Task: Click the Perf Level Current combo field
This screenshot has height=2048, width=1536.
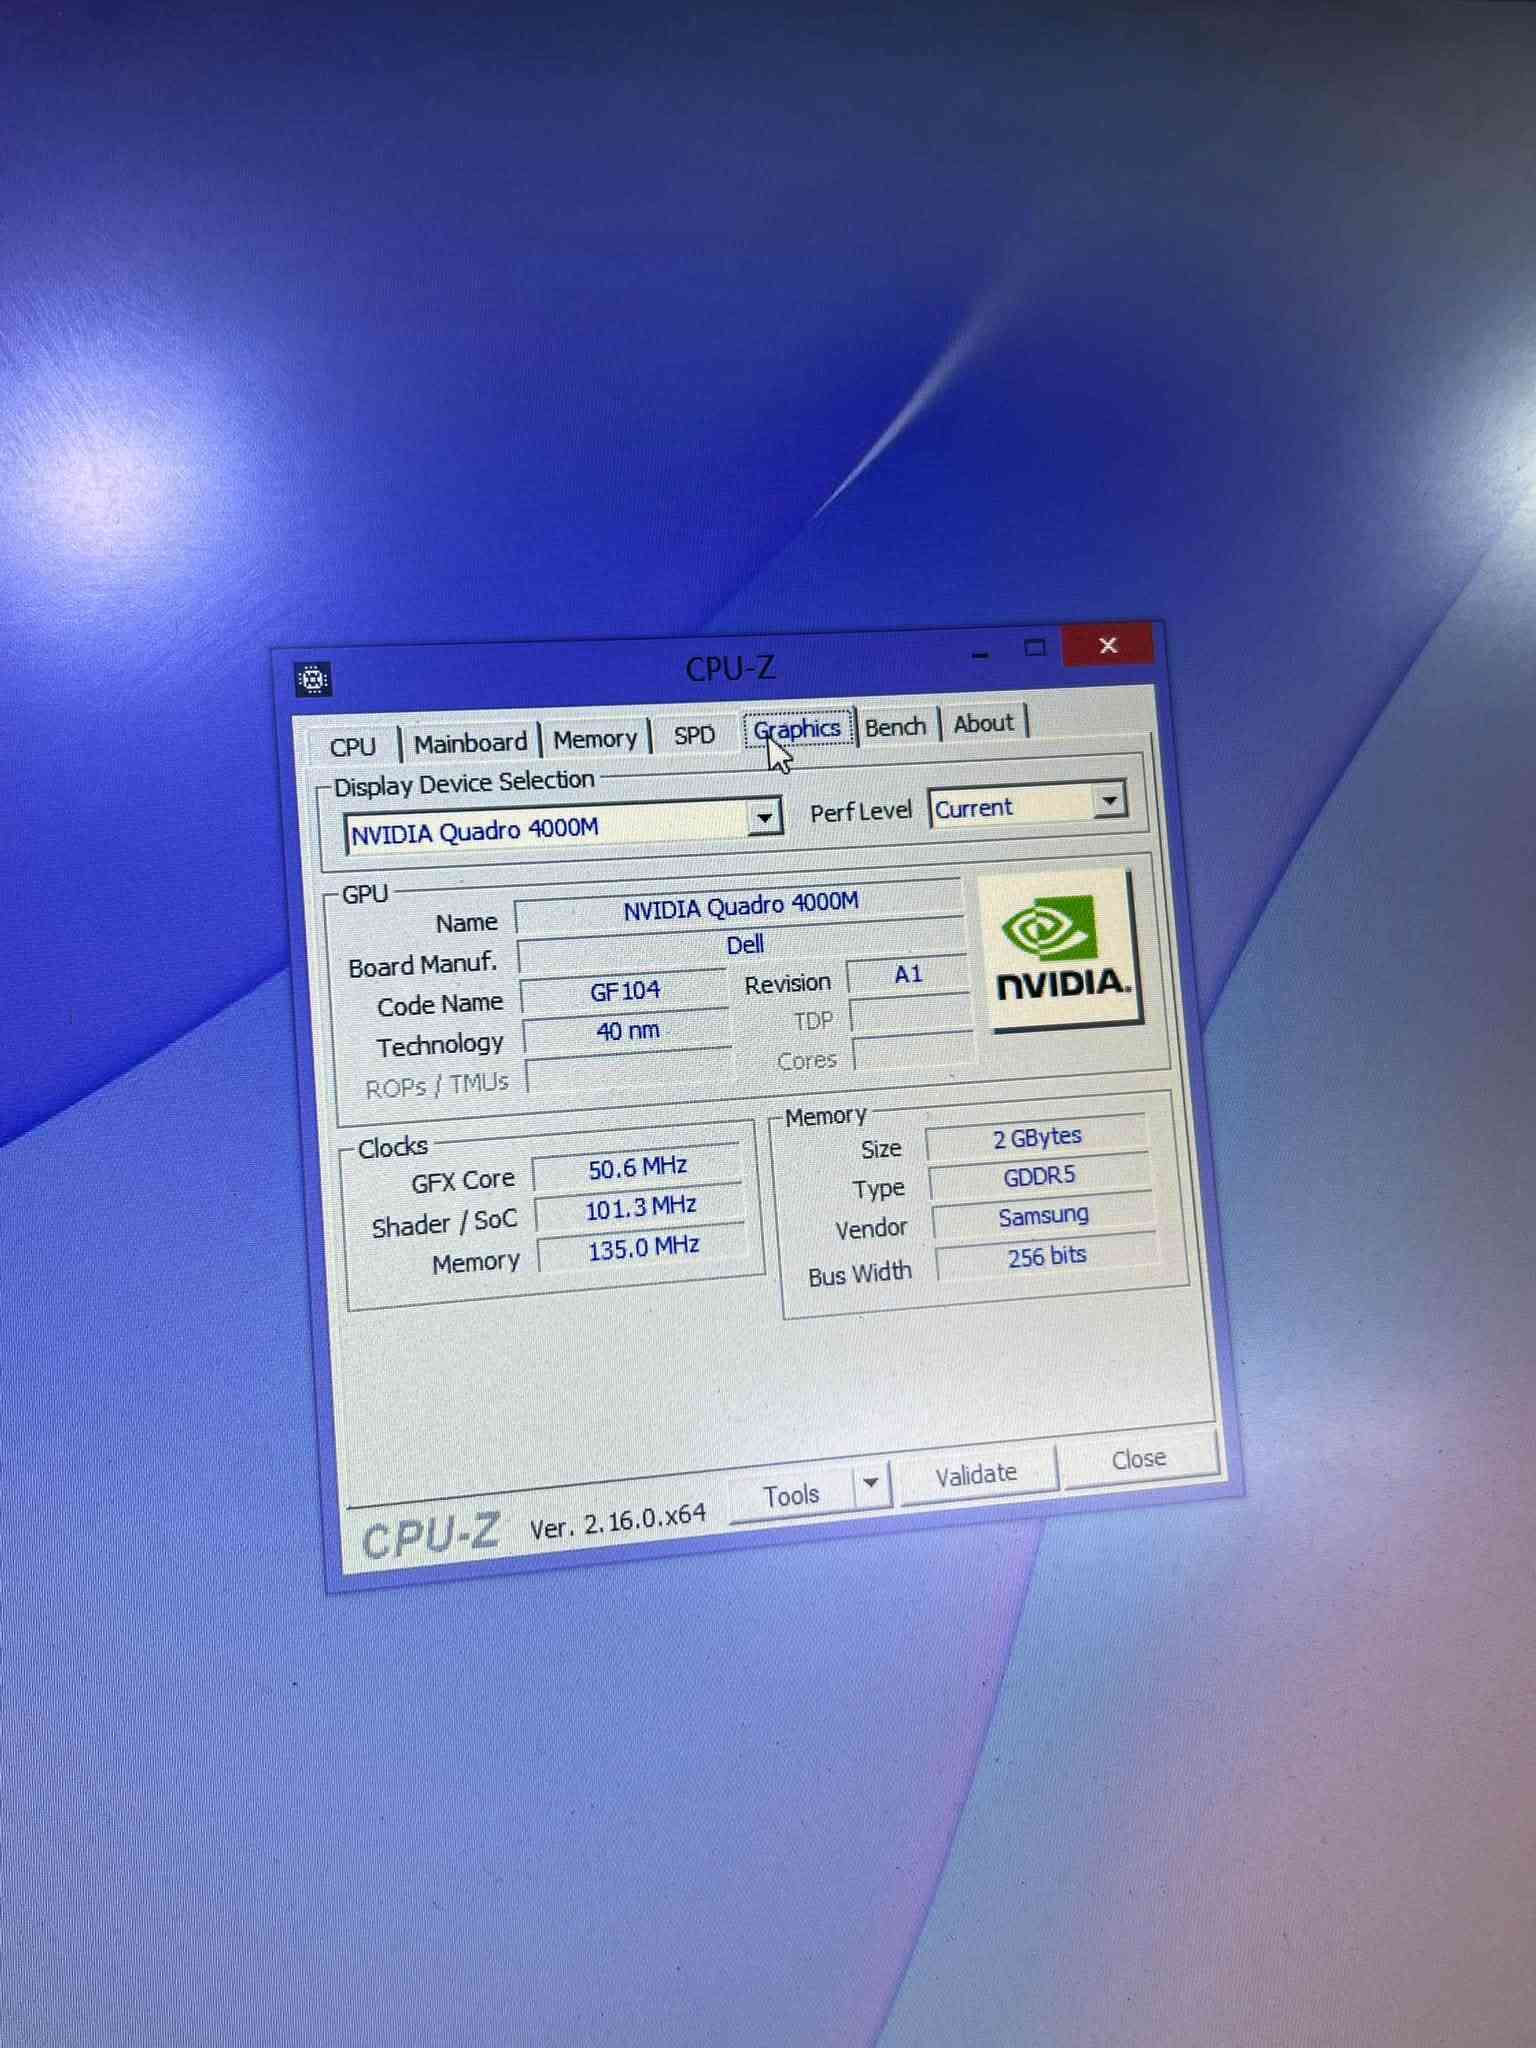Action: point(1027,805)
